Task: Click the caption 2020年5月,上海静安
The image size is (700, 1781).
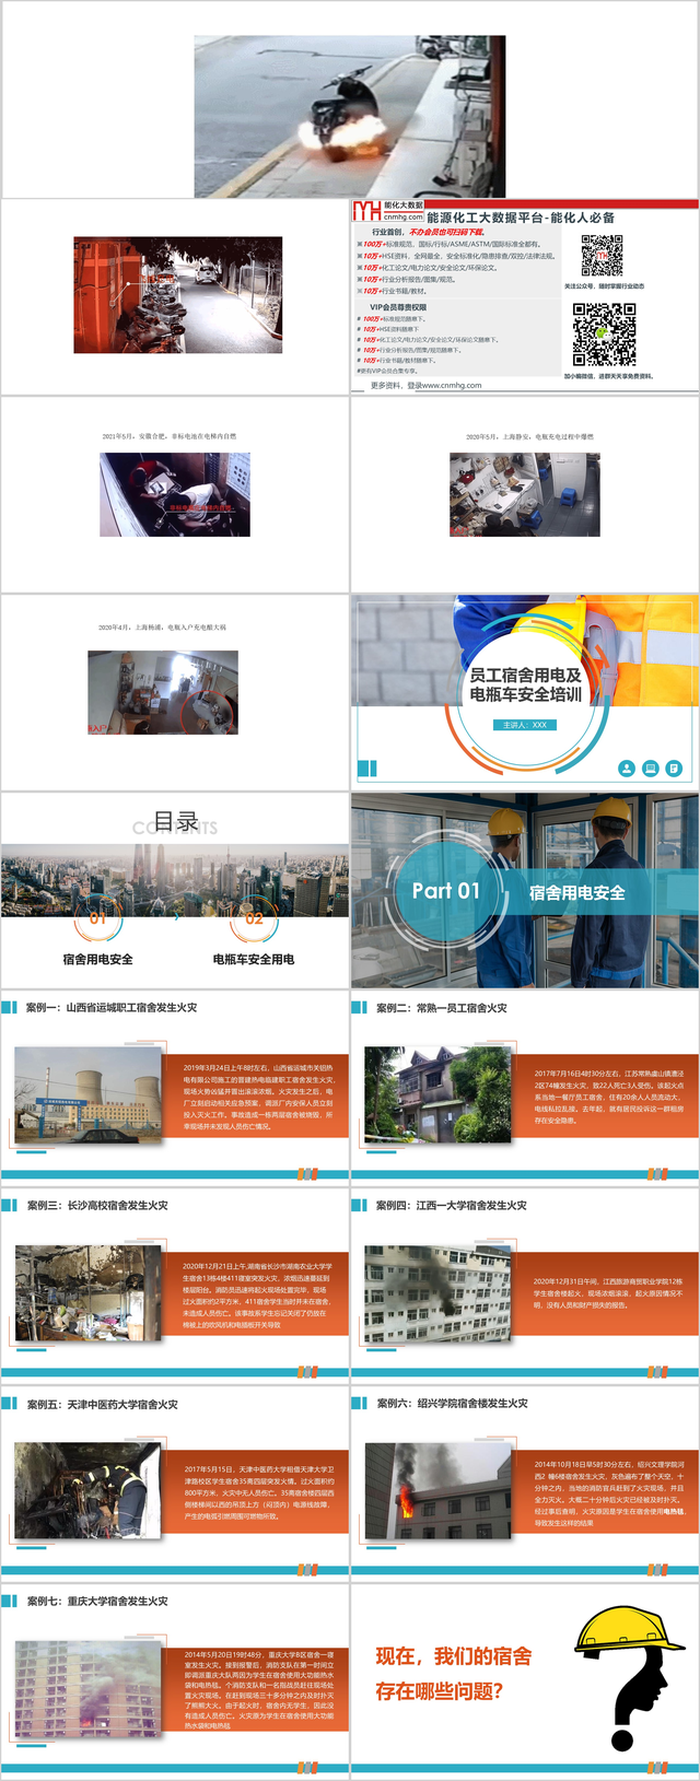Action: point(529,436)
